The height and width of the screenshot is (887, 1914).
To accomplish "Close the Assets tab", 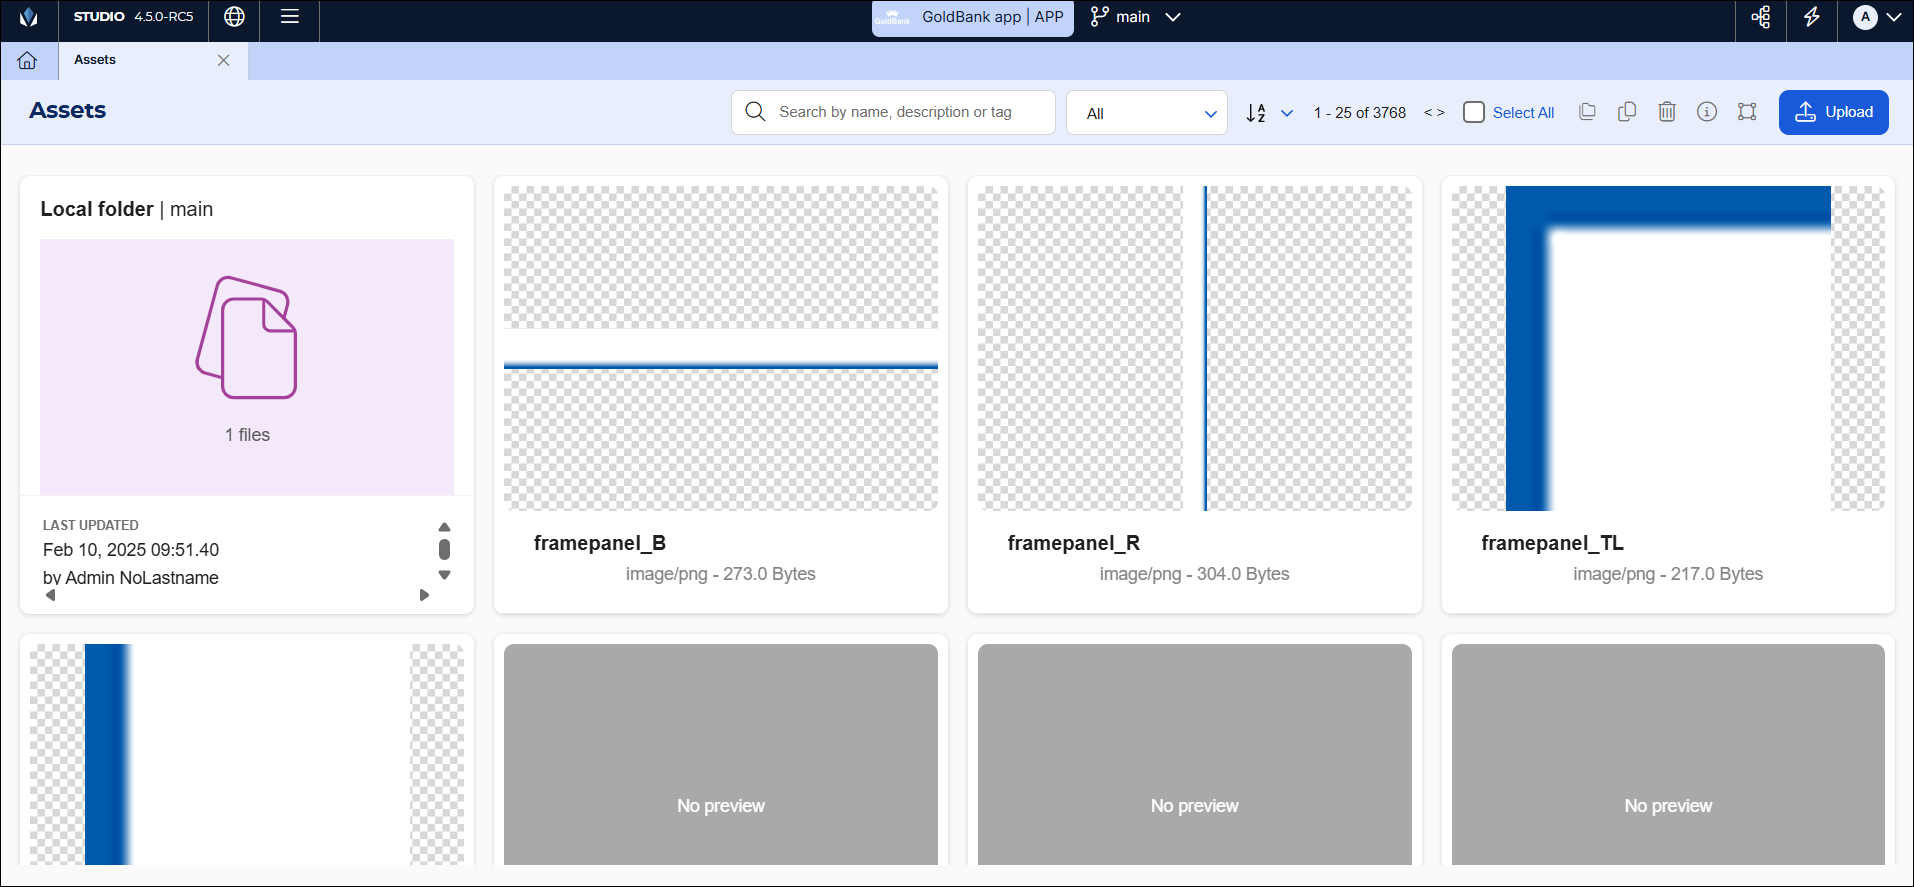I will pyautogui.click(x=224, y=60).
